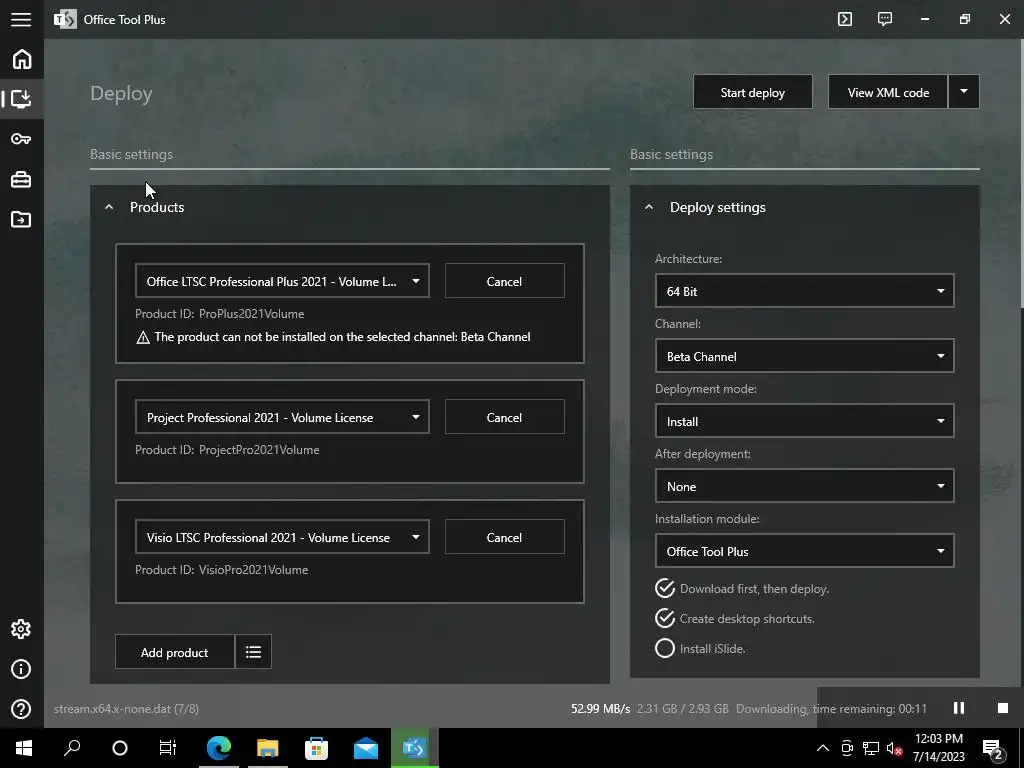Open the feedback chat icon in title bar
1024x768 pixels.
point(885,19)
